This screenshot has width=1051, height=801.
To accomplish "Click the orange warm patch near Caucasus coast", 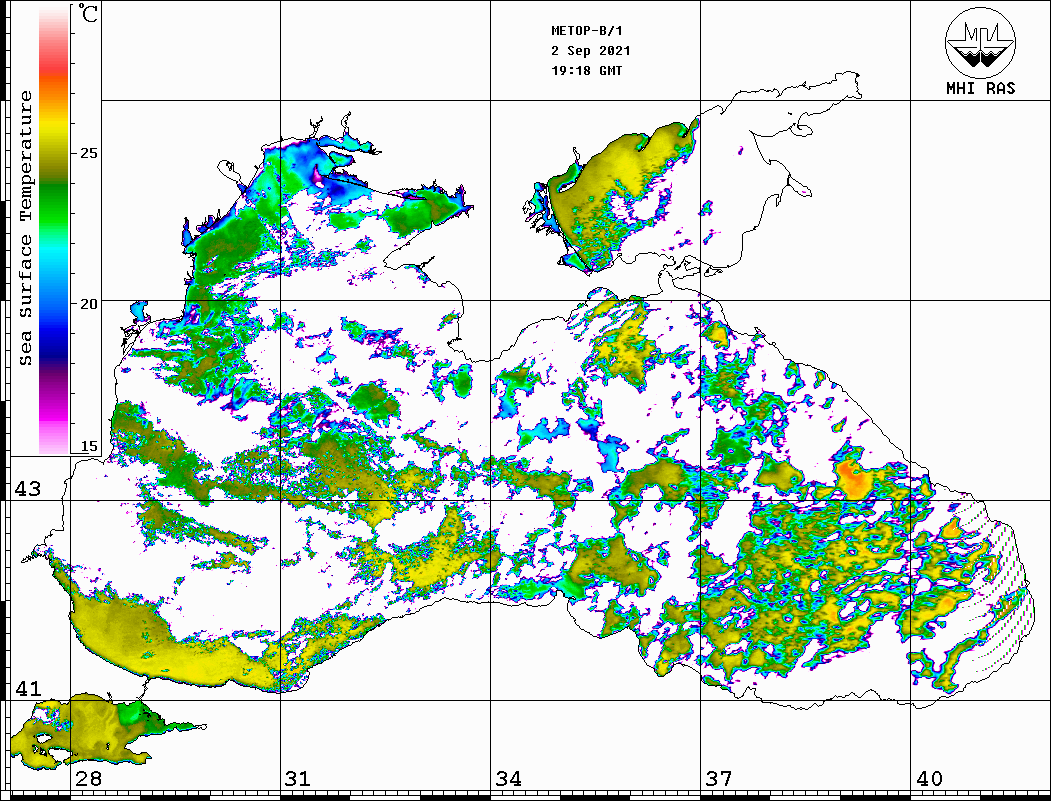I will tap(855, 479).
